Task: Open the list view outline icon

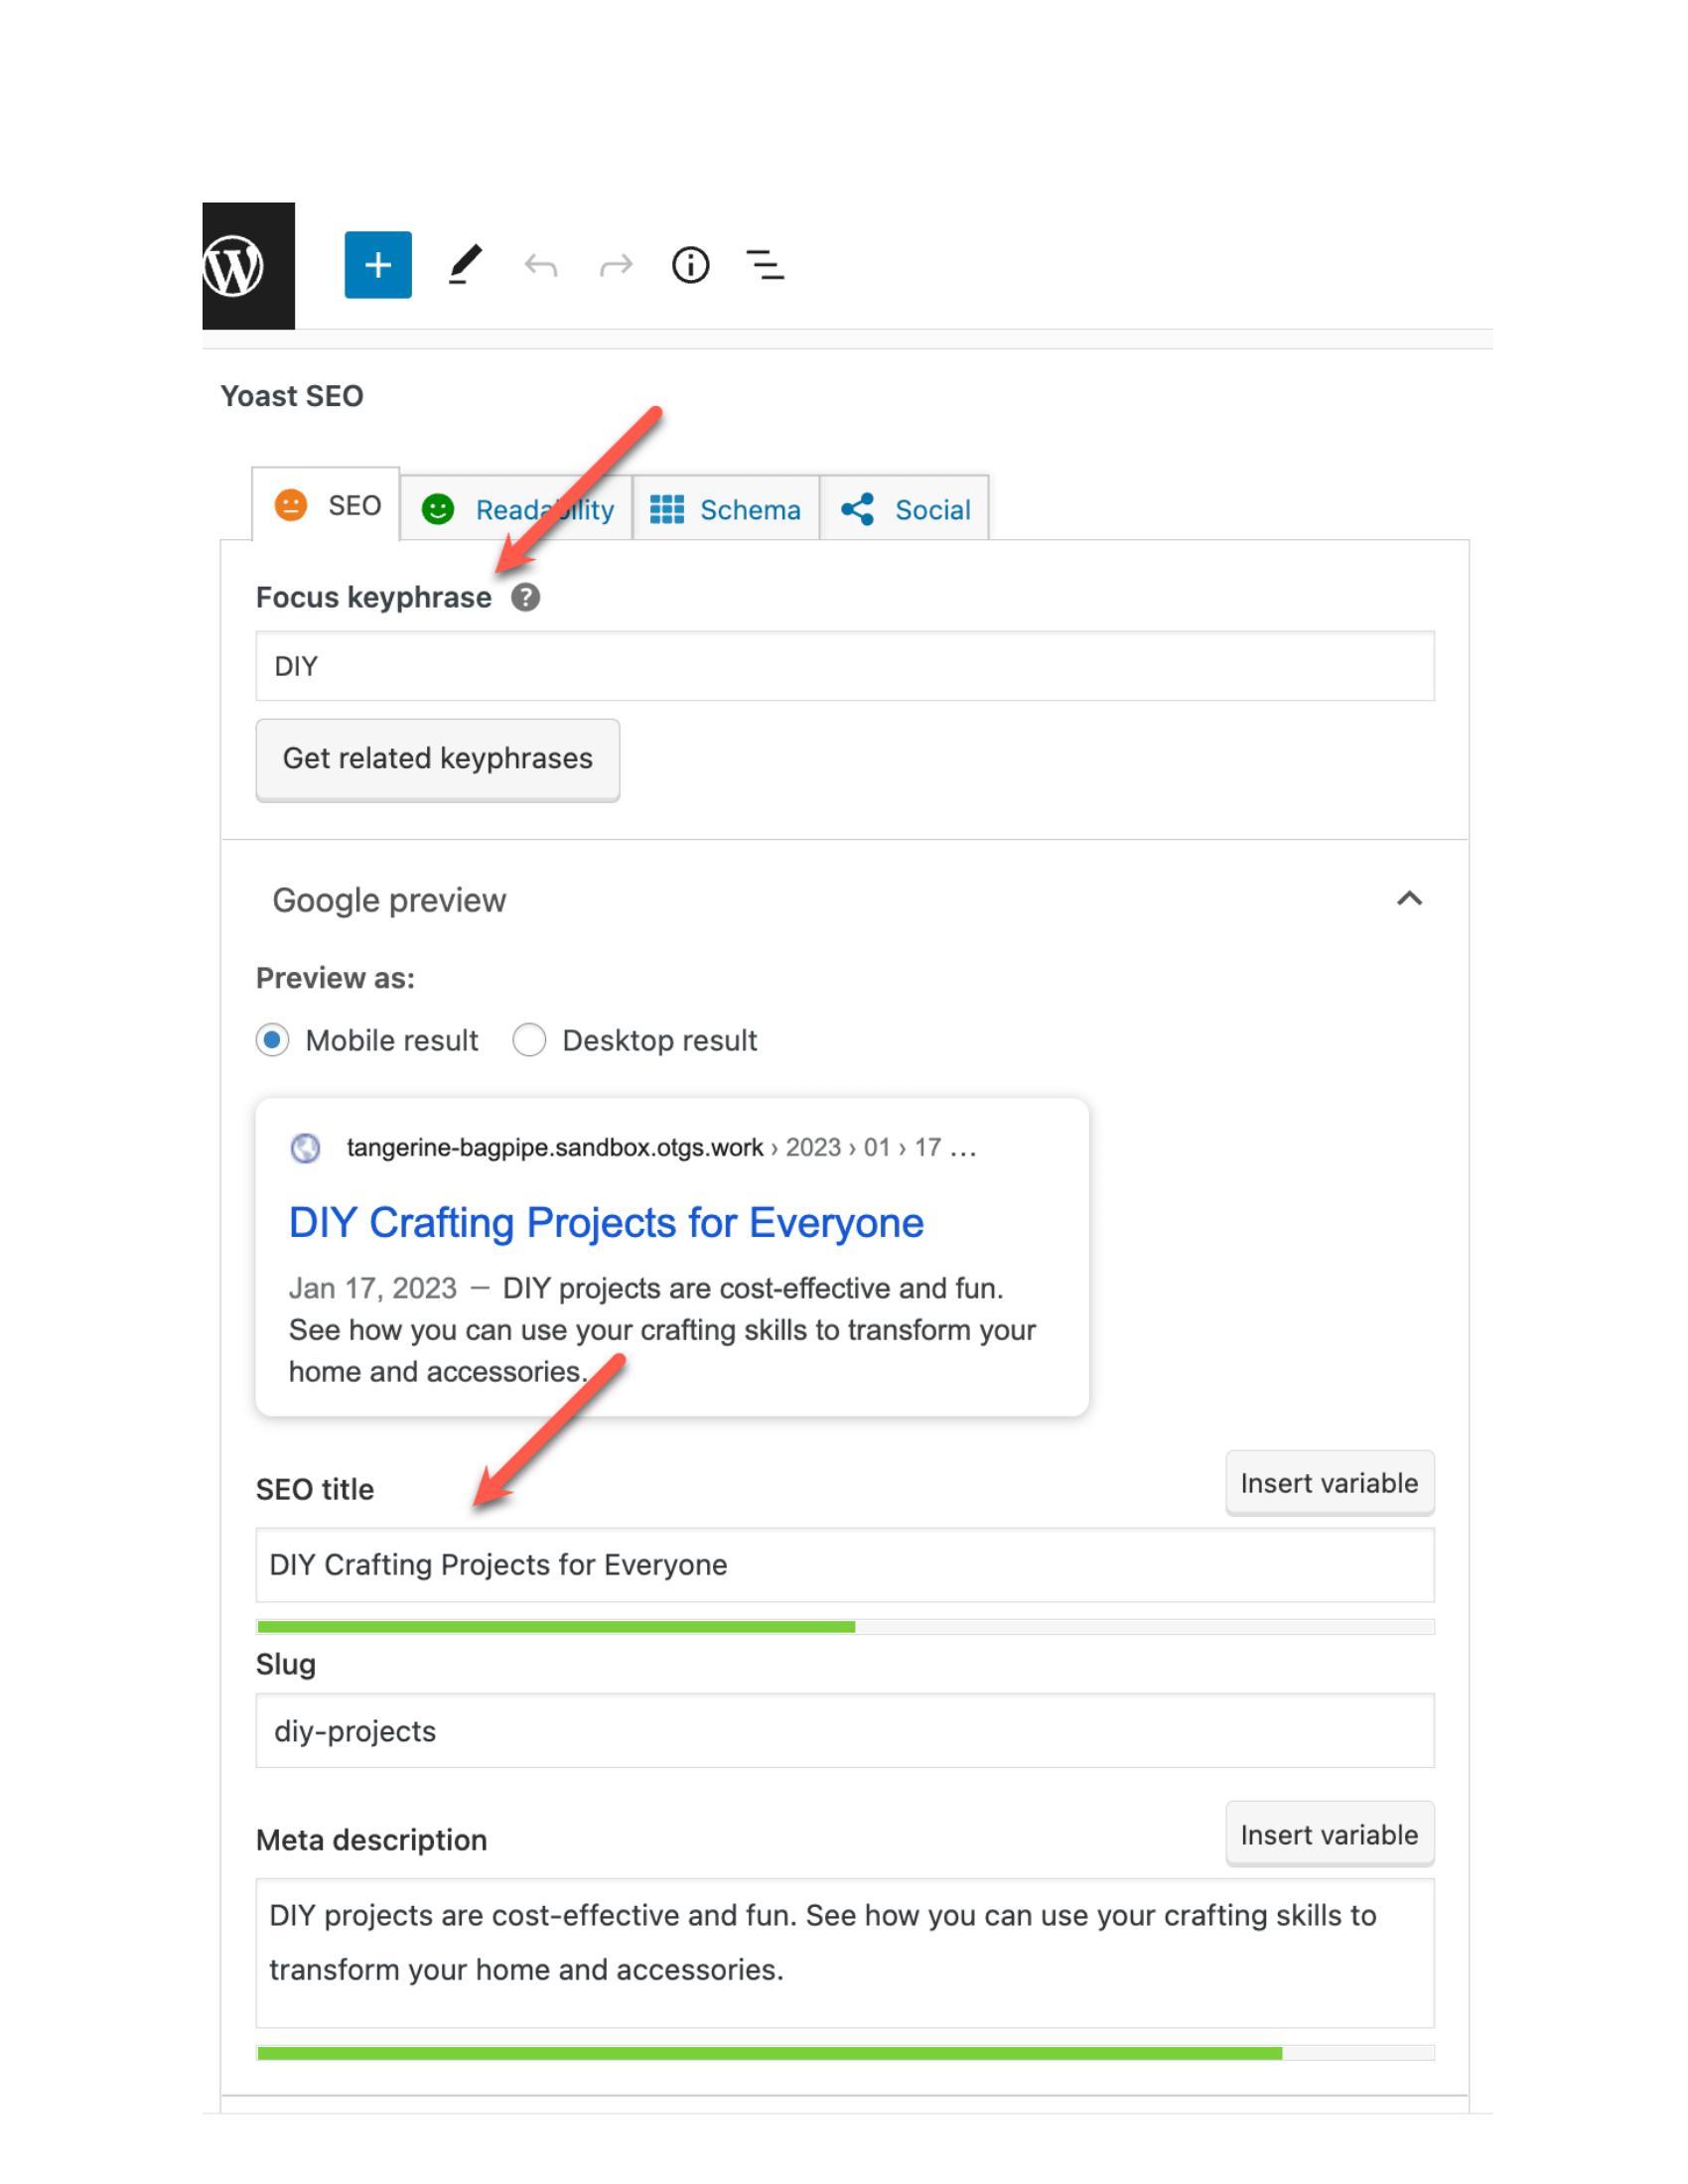Action: click(x=765, y=265)
